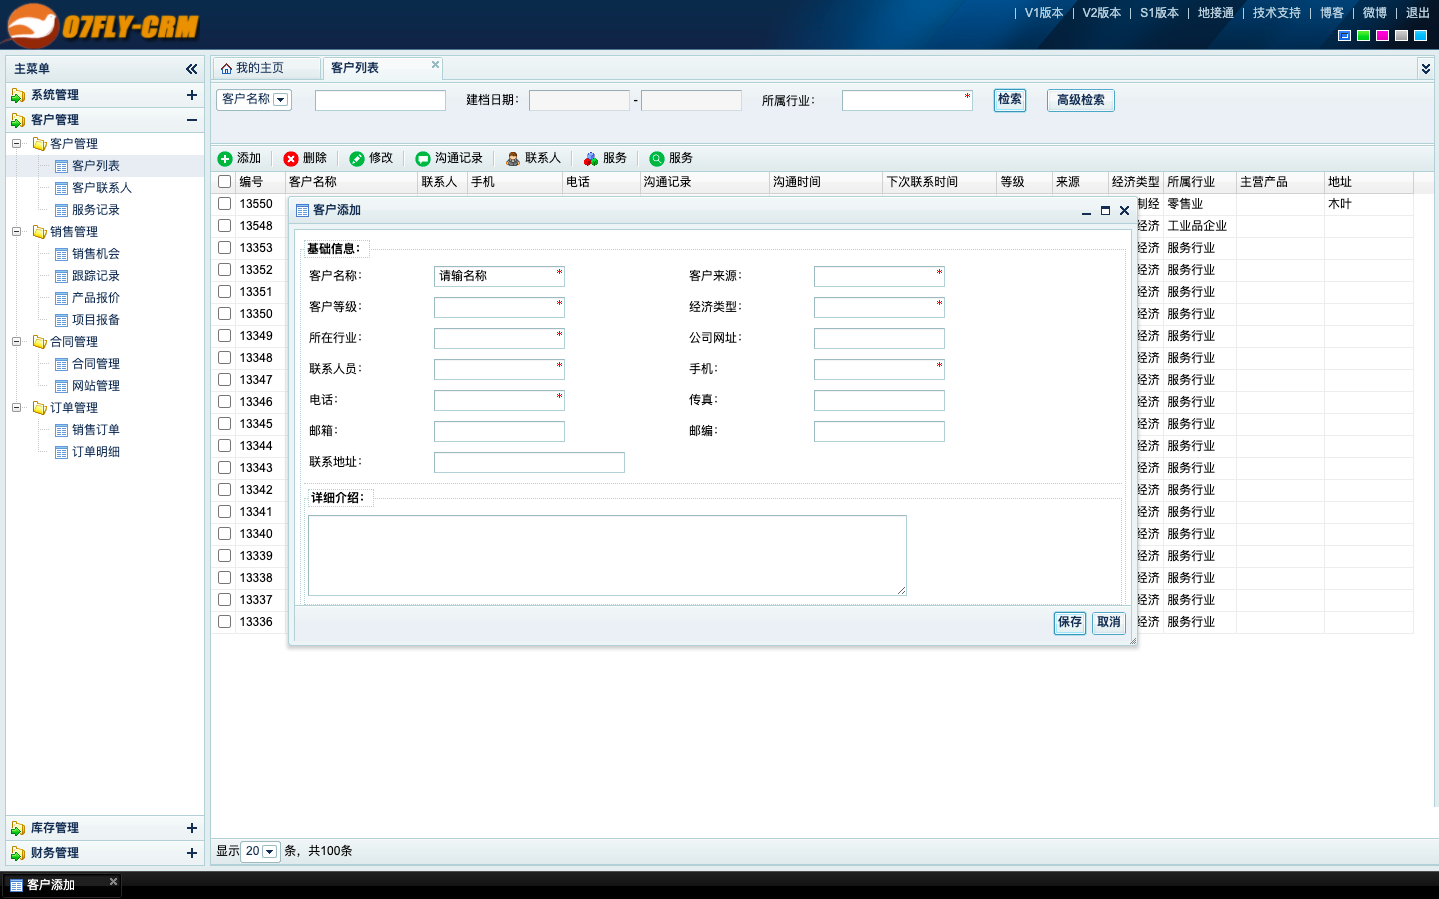Check the row 13341 checkbox
Image resolution: width=1439 pixels, height=899 pixels.
[225, 512]
